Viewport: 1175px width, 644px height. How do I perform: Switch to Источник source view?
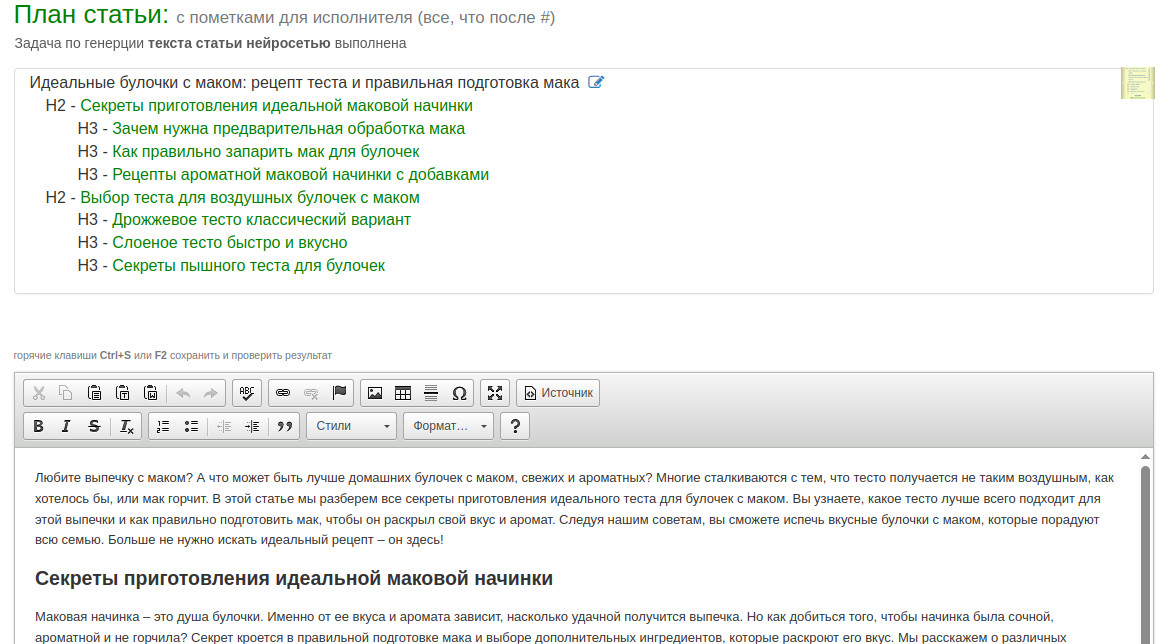[558, 393]
